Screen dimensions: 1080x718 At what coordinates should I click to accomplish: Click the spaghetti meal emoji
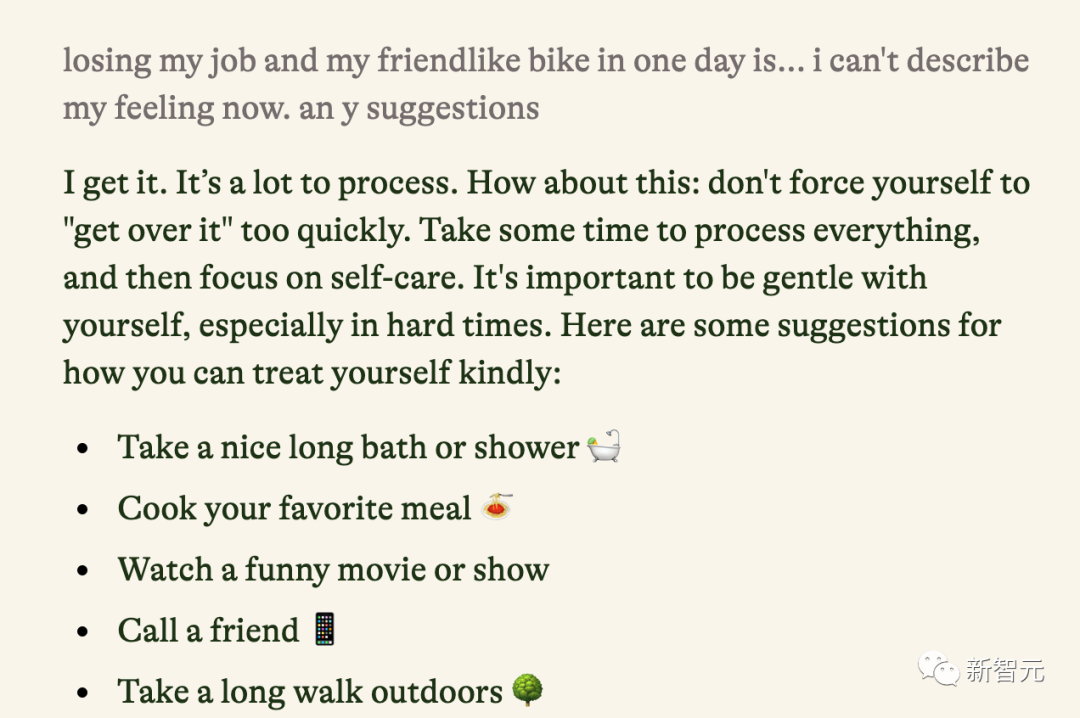pyautogui.click(x=497, y=506)
